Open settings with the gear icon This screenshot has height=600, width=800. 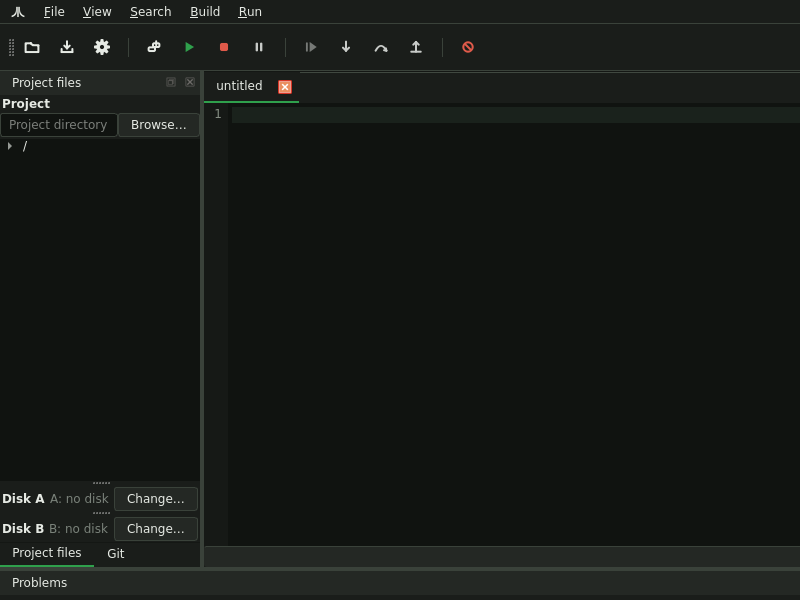coord(102,47)
